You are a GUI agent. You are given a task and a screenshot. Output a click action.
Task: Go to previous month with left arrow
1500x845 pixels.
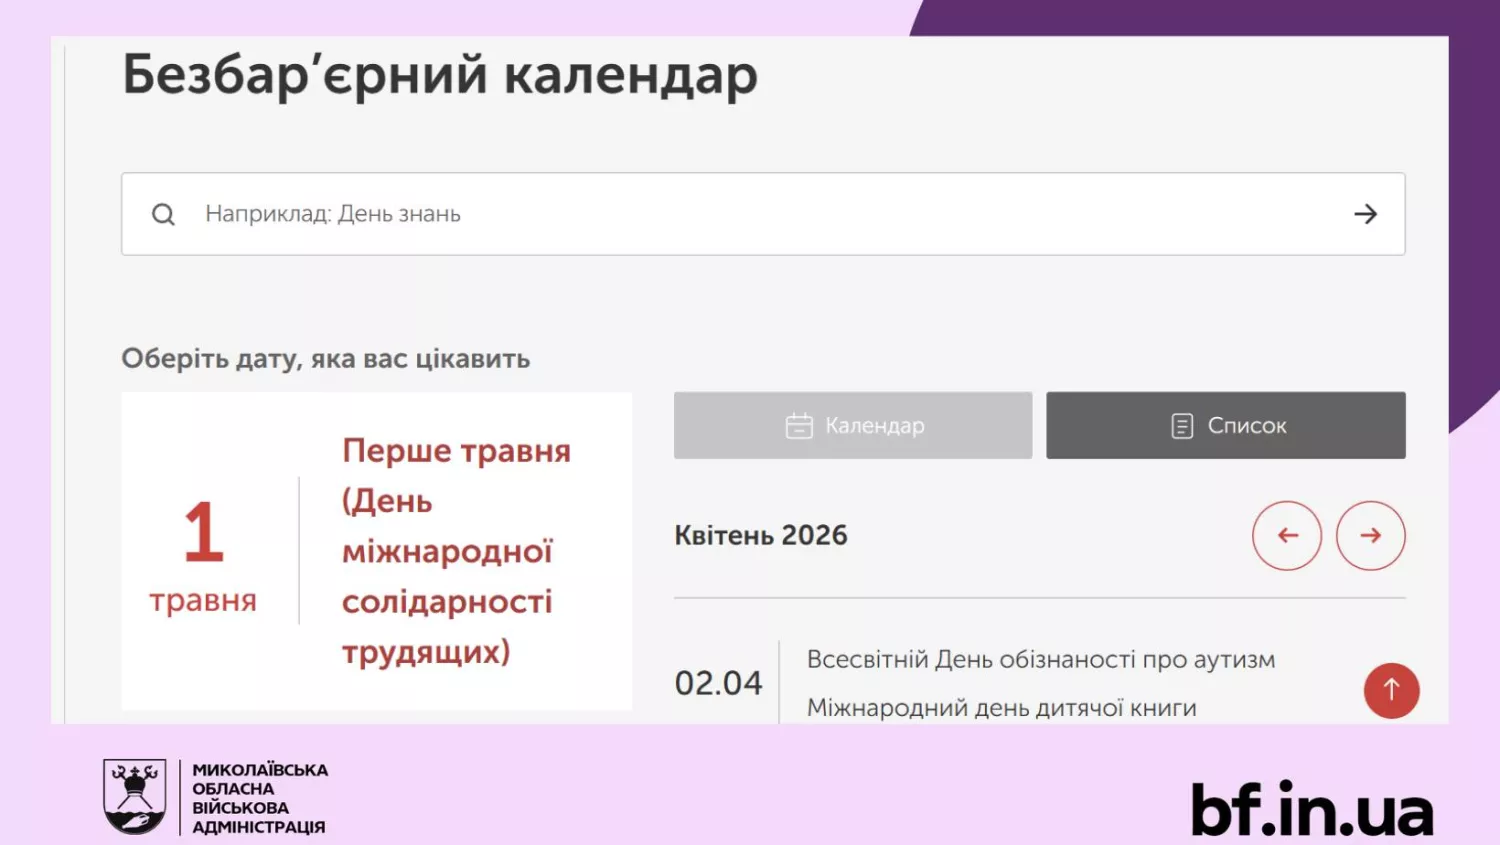pyautogui.click(x=1287, y=536)
